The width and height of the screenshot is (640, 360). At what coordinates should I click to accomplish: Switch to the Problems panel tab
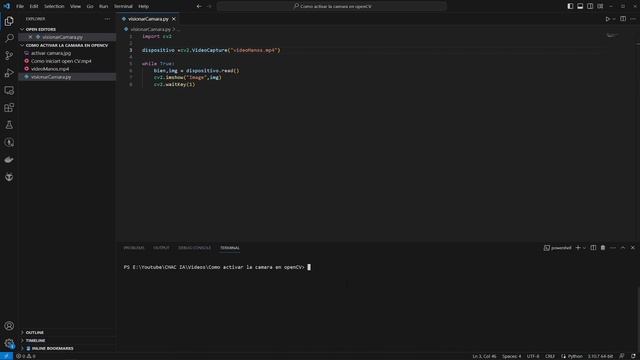click(x=134, y=248)
